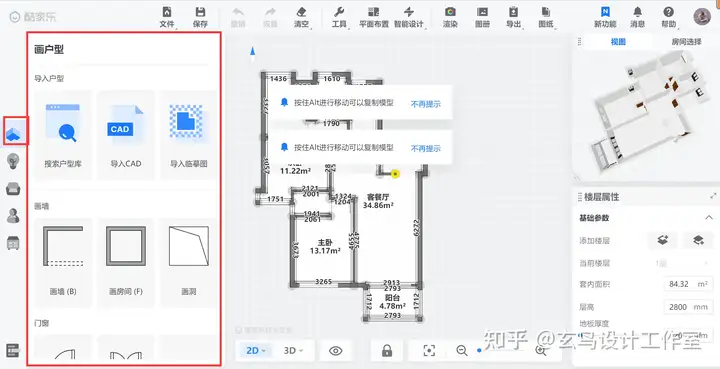This screenshot has width=720, height=369.
Task: Click 导入临摹图 import tracing image card
Action: pyautogui.click(x=189, y=135)
